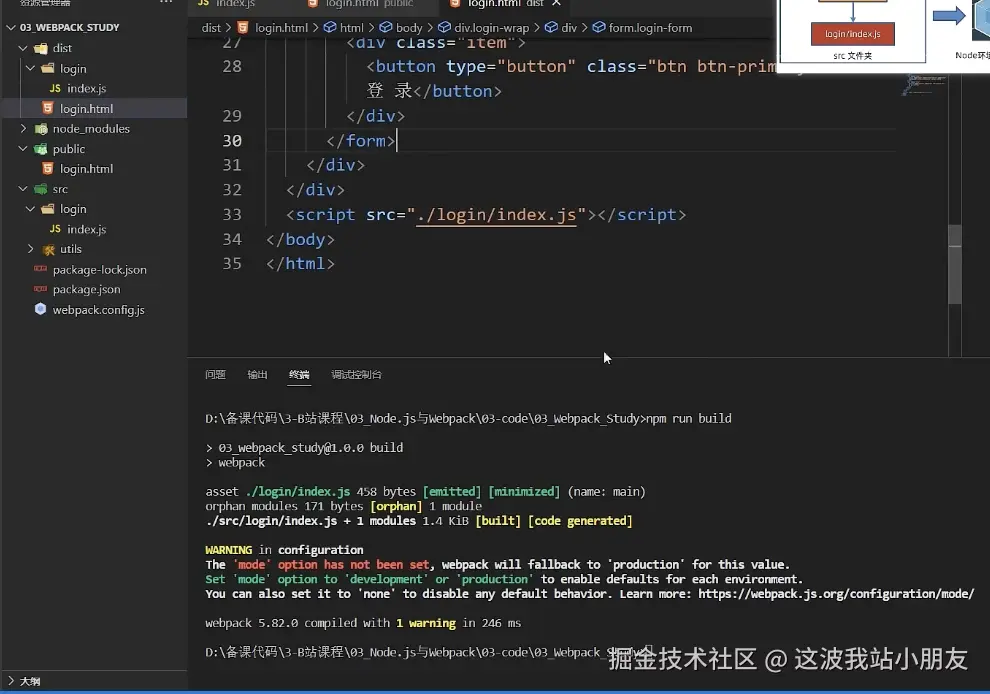Collapse the src login folder
Screen dimensions: 990x694
[28, 209]
